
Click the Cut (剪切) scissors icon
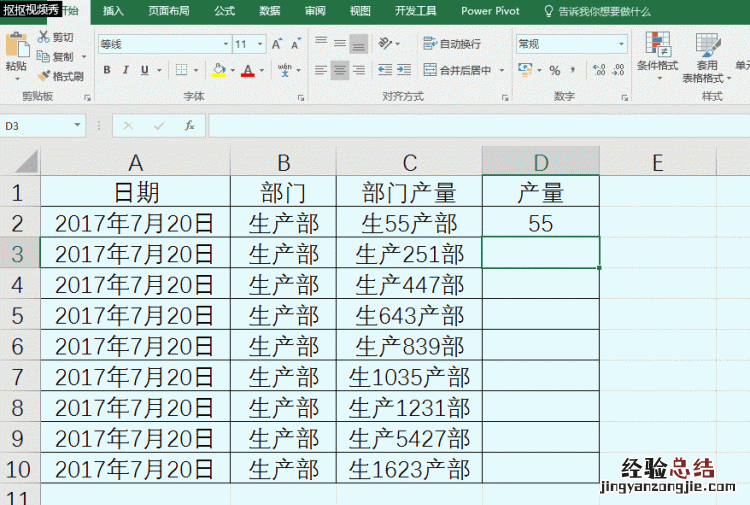[45, 37]
